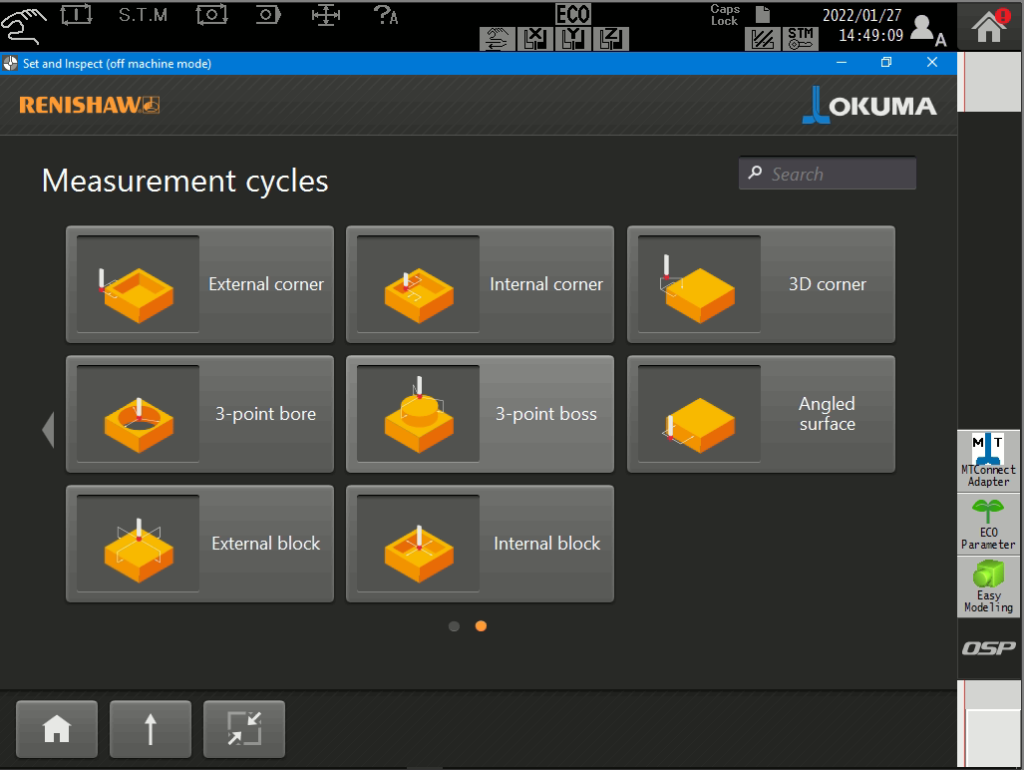Open Easy Modeling from the sidebar
This screenshot has height=770, width=1024.
point(988,587)
